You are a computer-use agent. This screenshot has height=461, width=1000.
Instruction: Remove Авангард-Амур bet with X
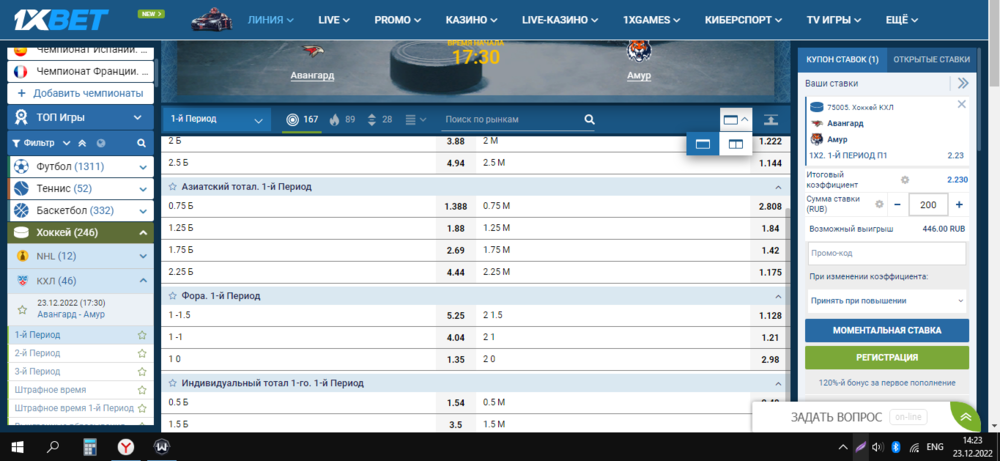962,105
